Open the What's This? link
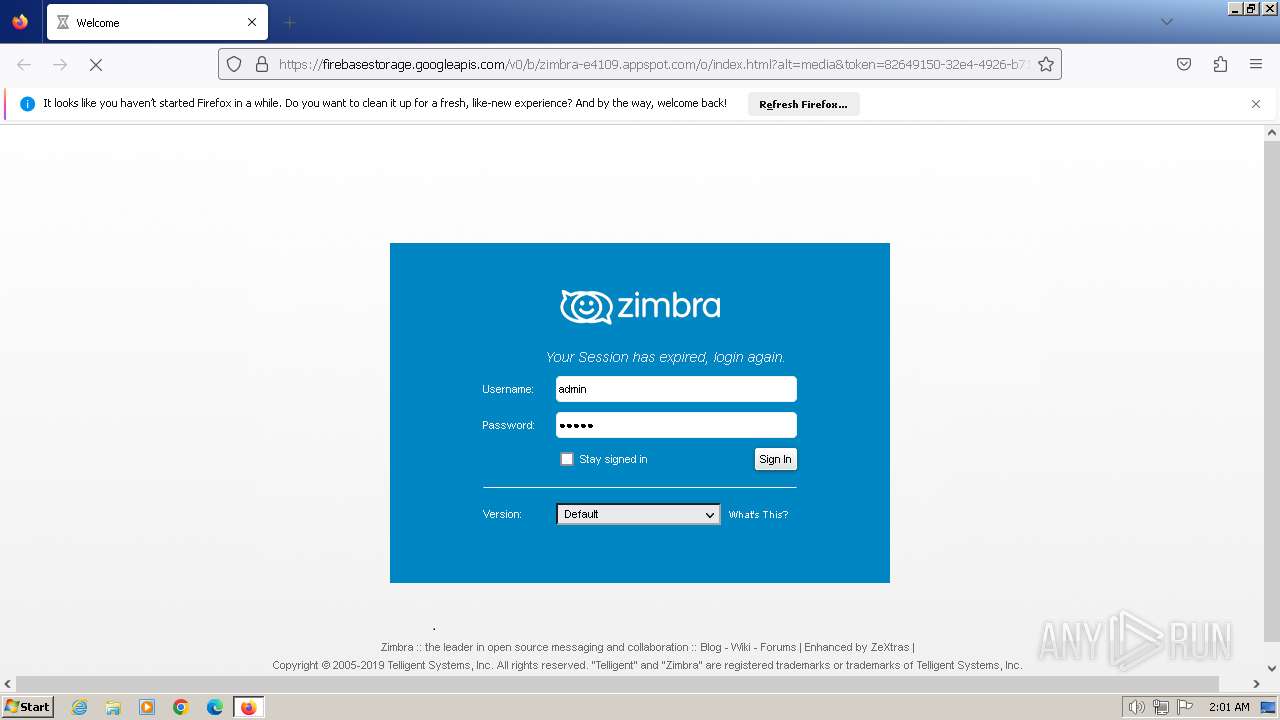The image size is (1280, 720). click(x=758, y=515)
